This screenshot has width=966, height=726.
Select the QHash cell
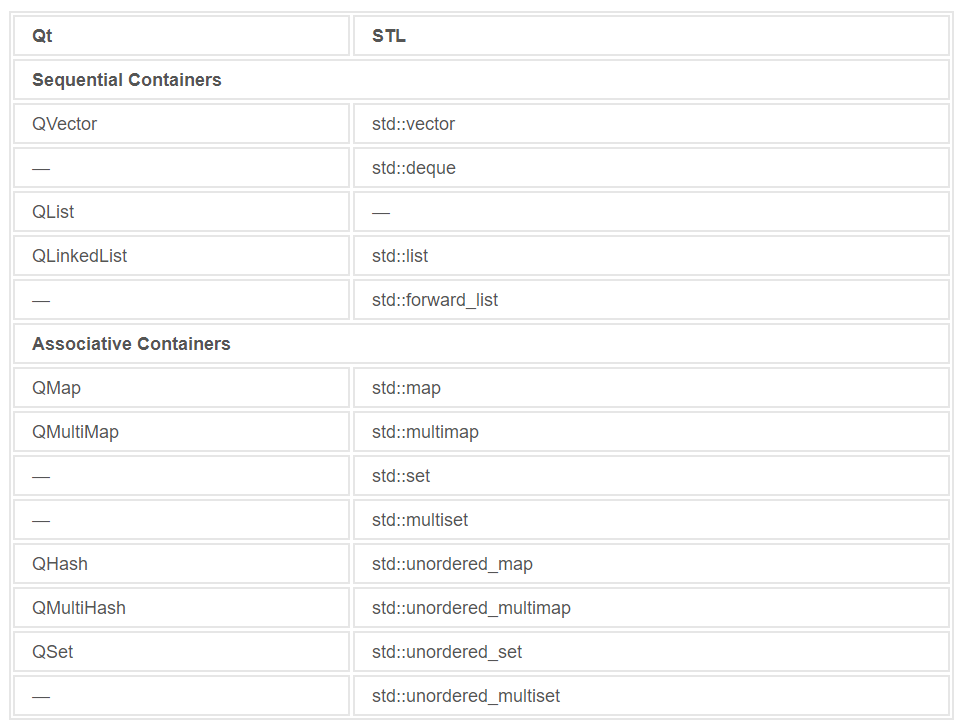(60, 564)
